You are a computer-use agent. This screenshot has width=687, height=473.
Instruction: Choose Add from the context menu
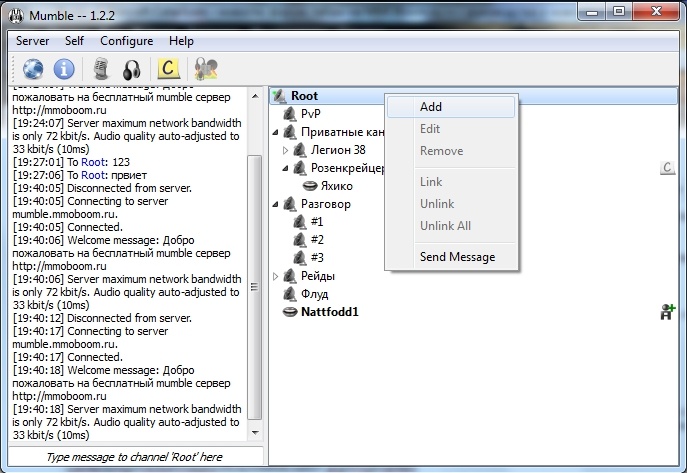click(x=451, y=107)
